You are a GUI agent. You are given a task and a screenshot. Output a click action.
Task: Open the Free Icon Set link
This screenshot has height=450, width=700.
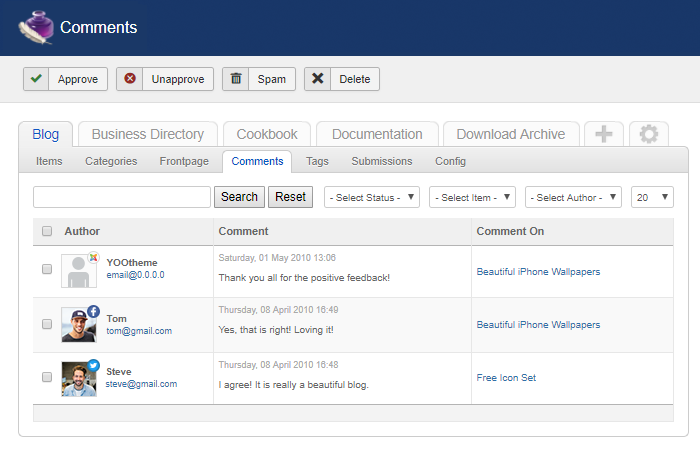pyautogui.click(x=506, y=378)
